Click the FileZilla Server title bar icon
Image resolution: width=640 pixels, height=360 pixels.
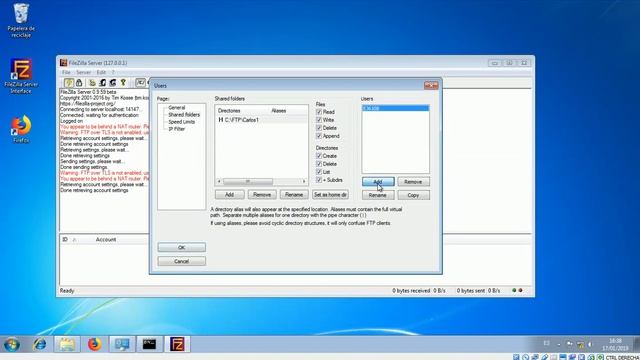pyautogui.click(x=63, y=63)
